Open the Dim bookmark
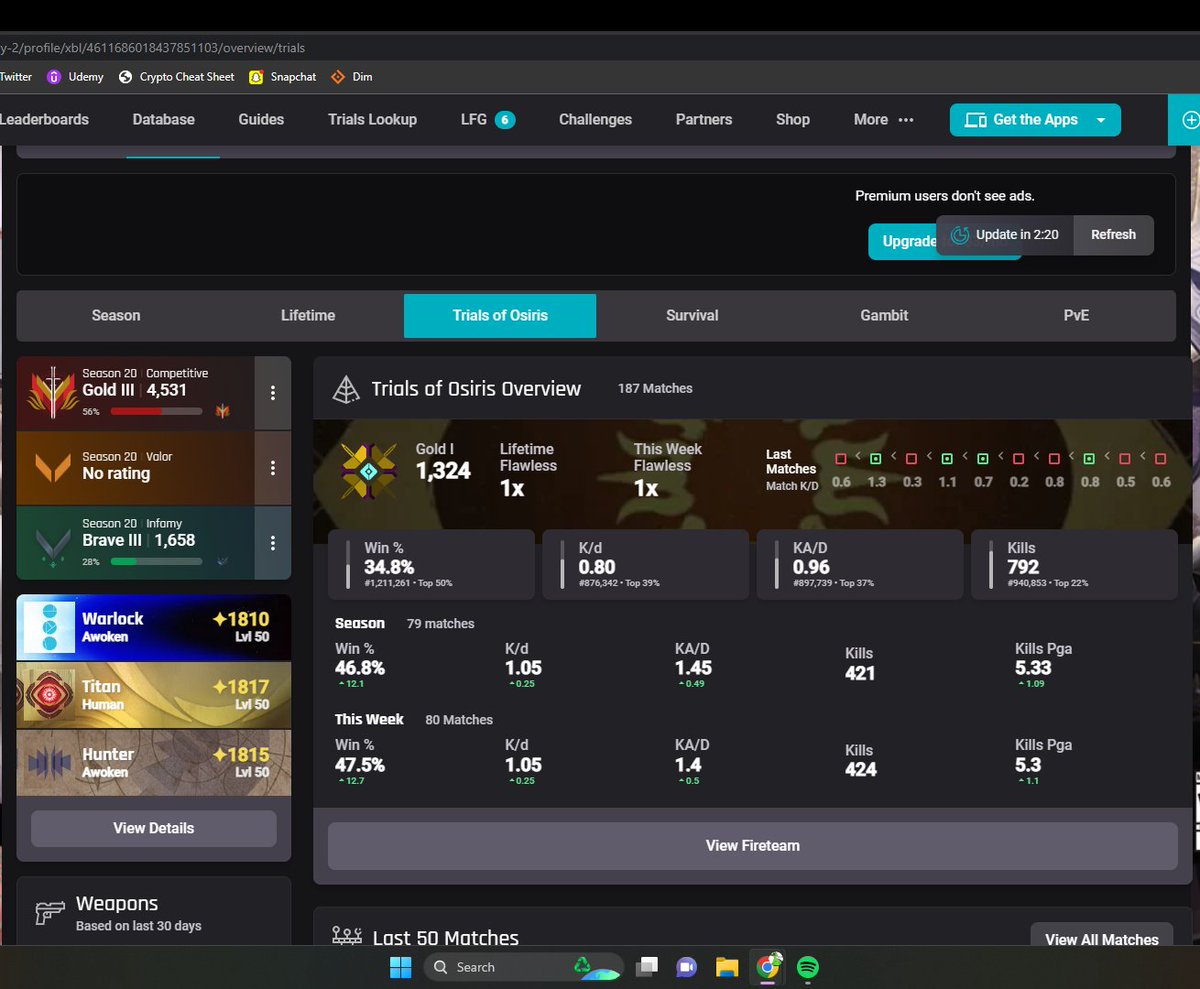This screenshot has height=989, width=1200. (x=351, y=77)
